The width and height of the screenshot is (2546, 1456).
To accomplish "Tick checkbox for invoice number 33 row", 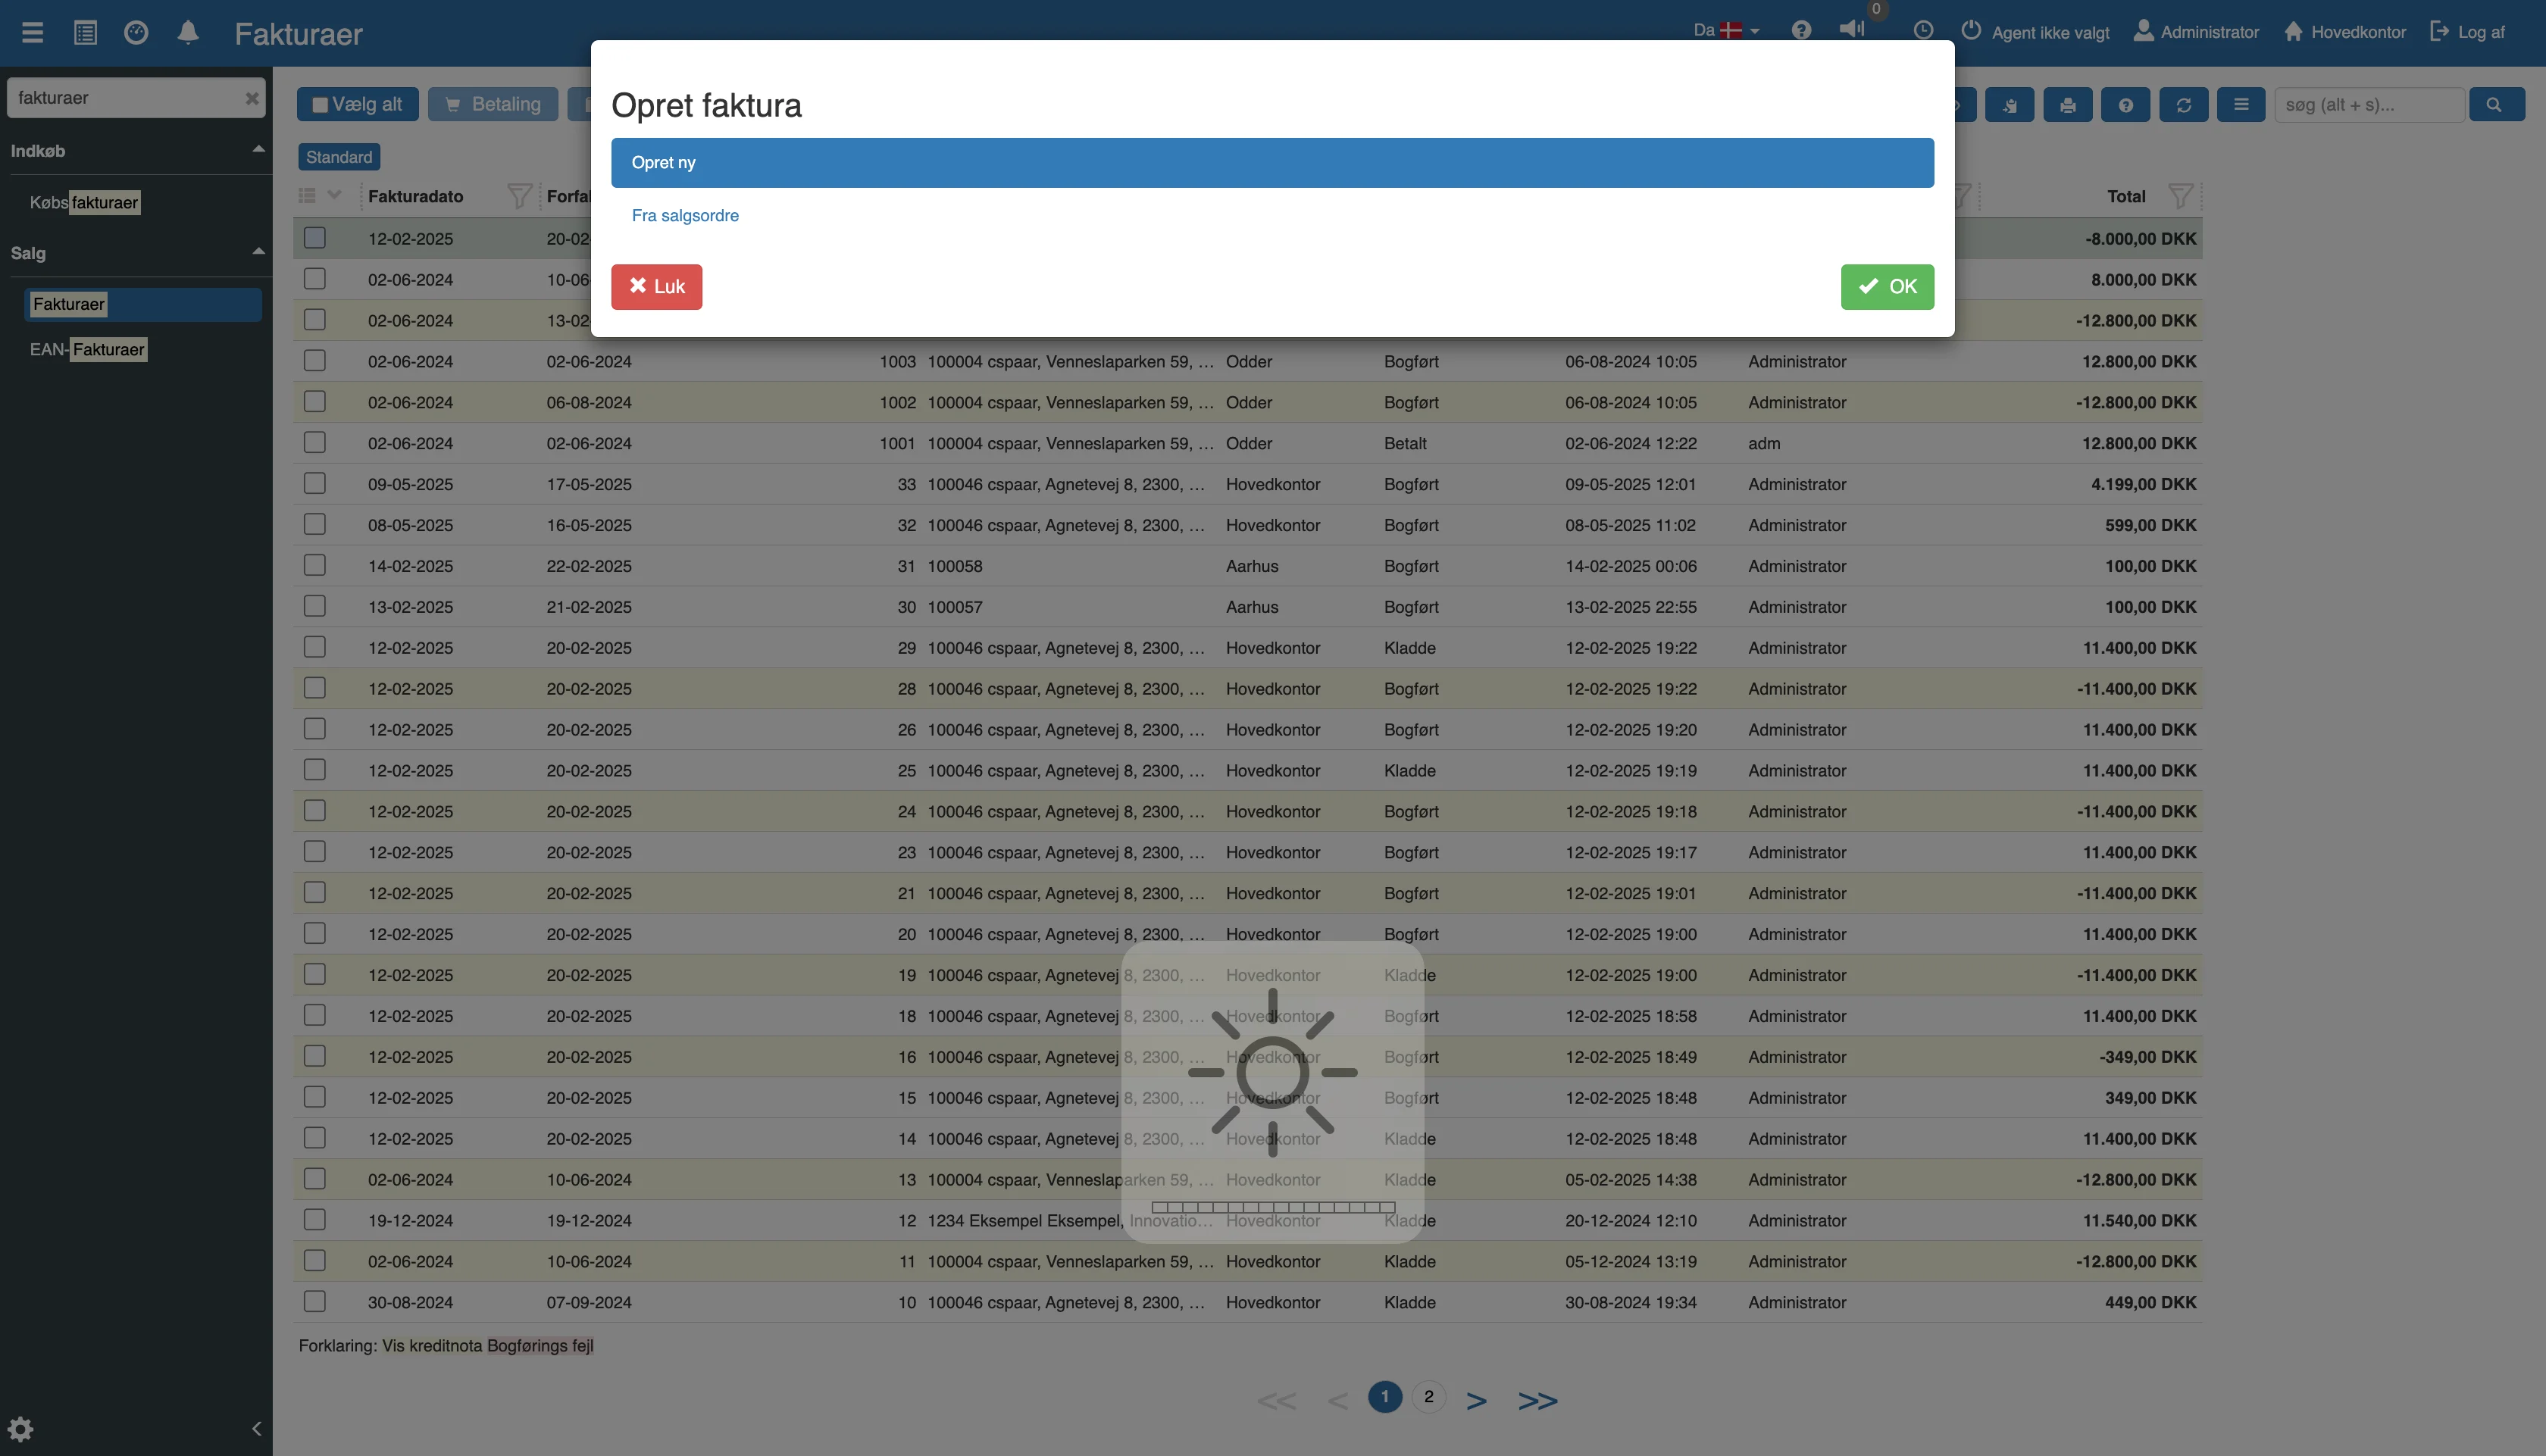I will point(315,484).
